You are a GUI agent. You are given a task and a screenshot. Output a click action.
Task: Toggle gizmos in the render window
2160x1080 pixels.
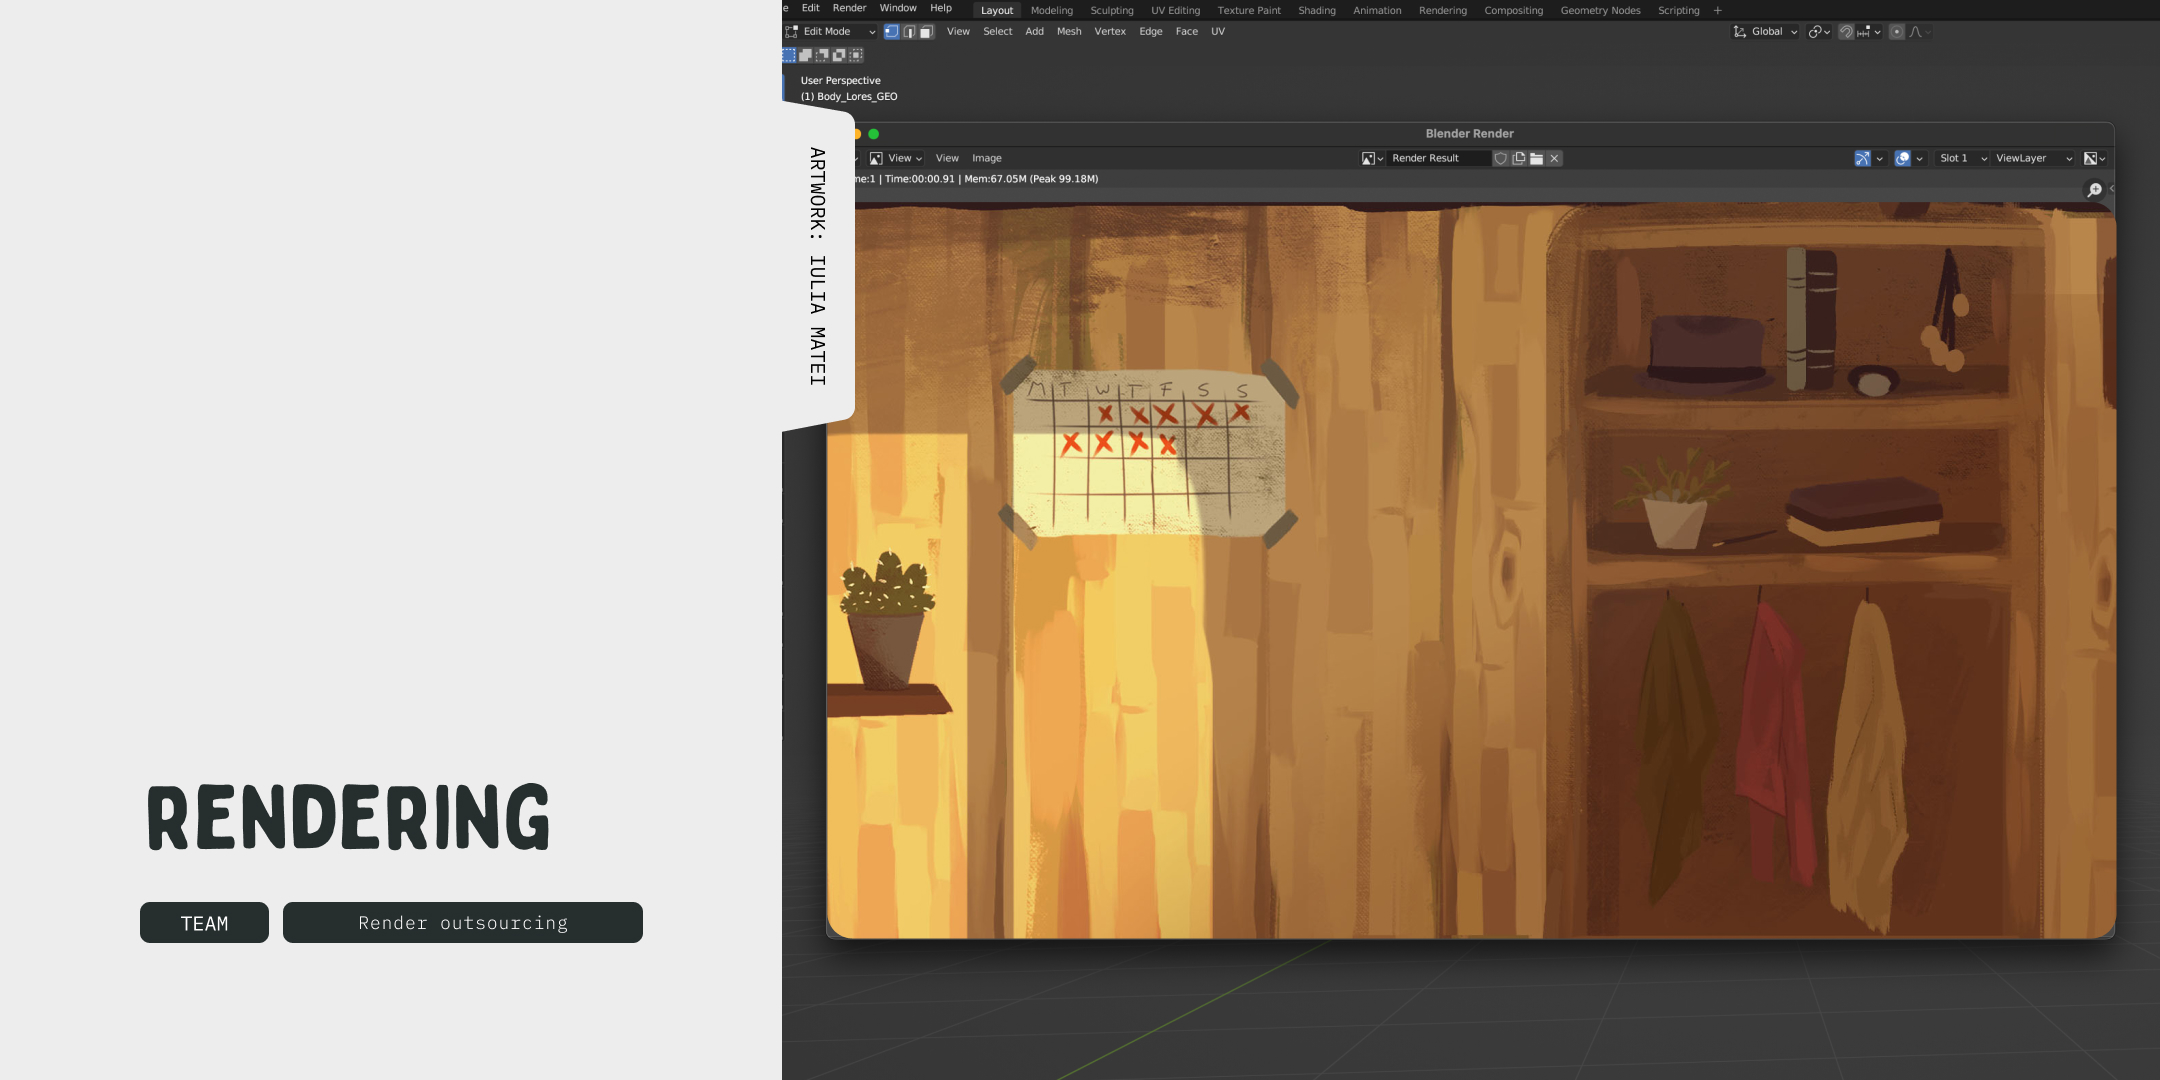coord(1862,159)
